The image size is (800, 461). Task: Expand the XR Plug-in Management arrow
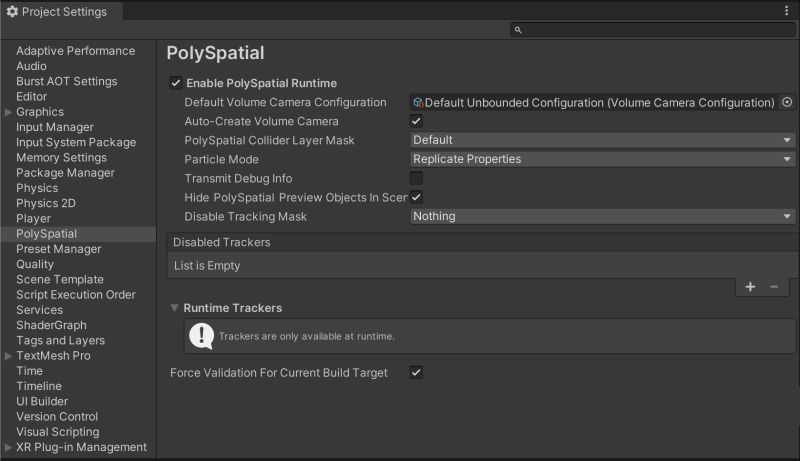[8, 447]
